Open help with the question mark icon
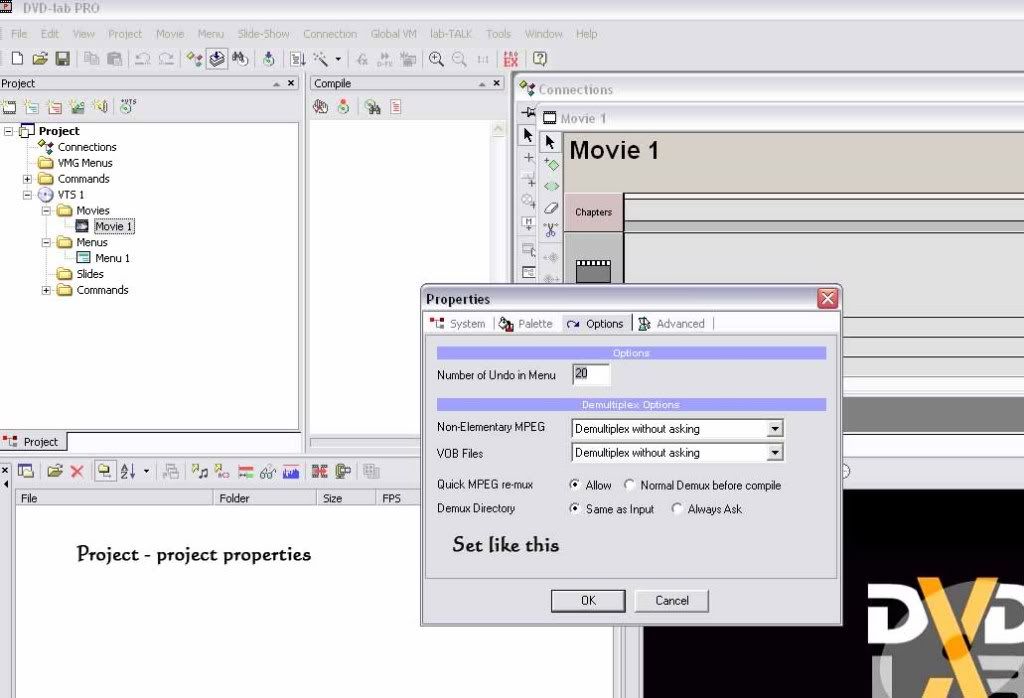The height and width of the screenshot is (698, 1024). coord(539,59)
